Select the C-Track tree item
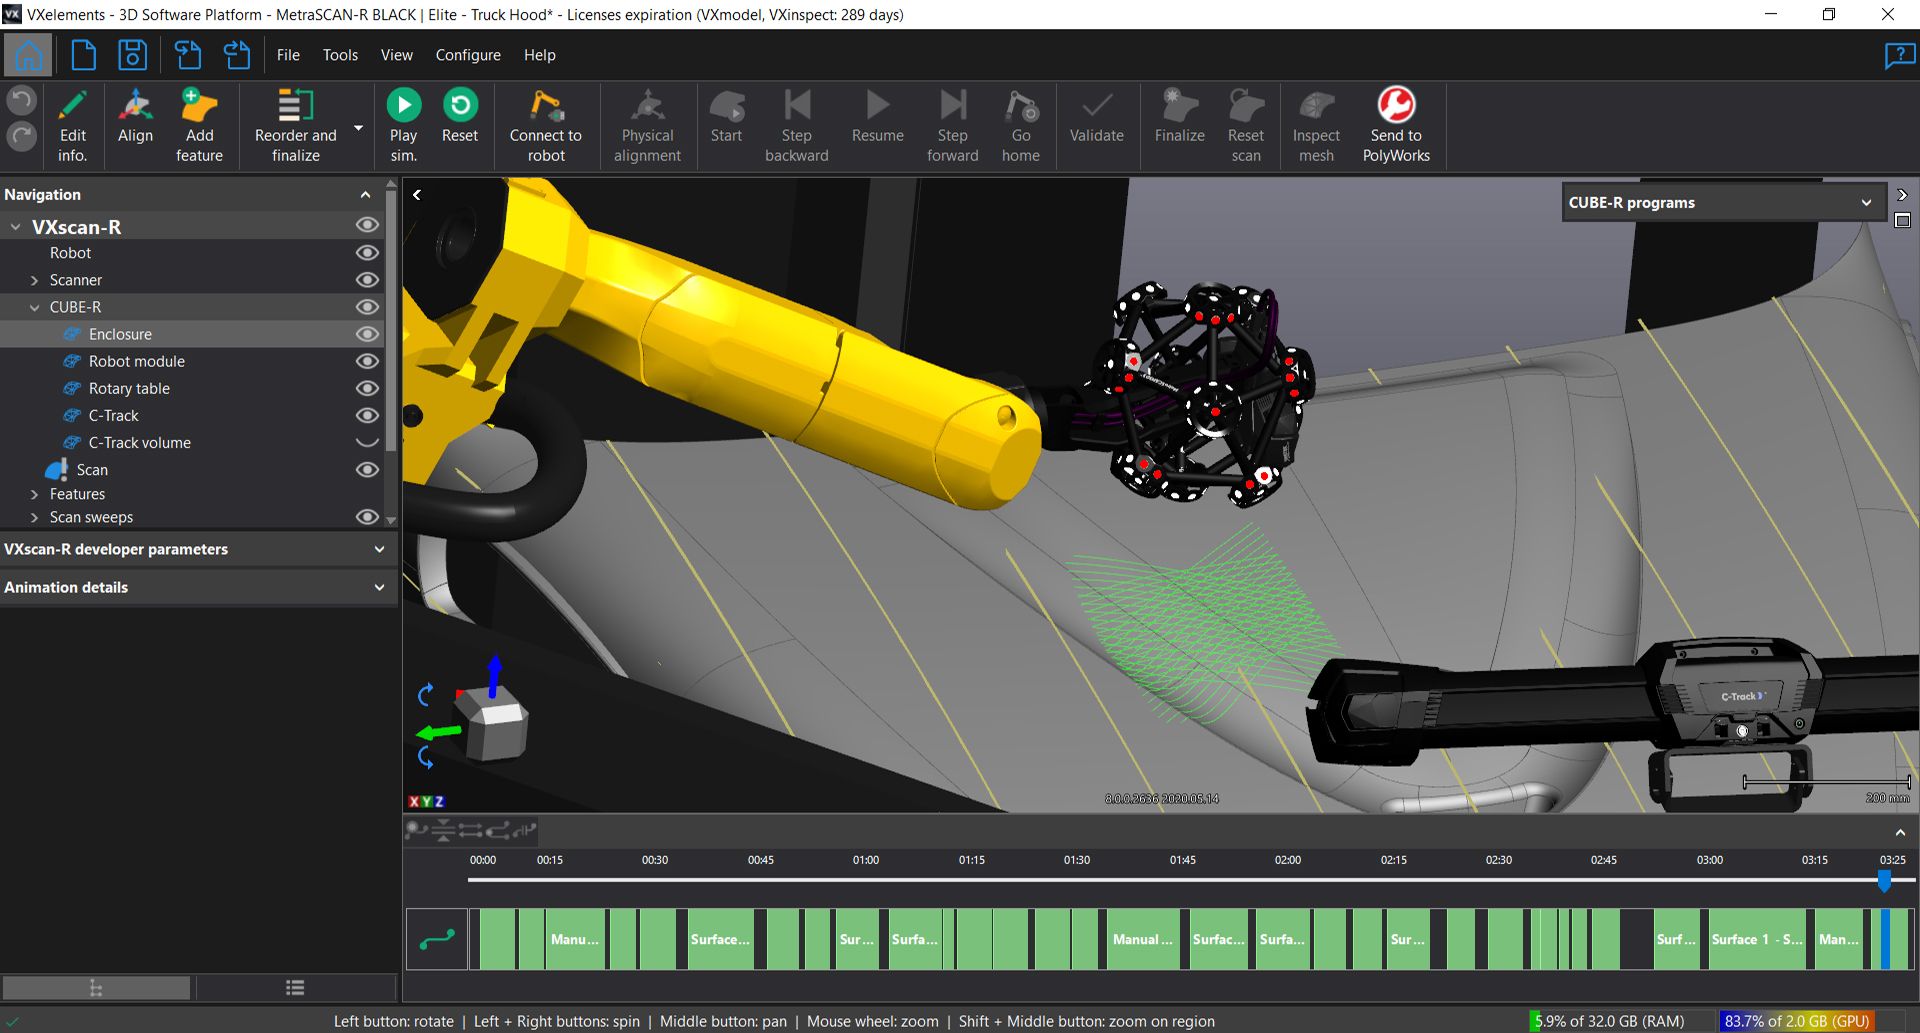This screenshot has width=1920, height=1033. point(113,415)
